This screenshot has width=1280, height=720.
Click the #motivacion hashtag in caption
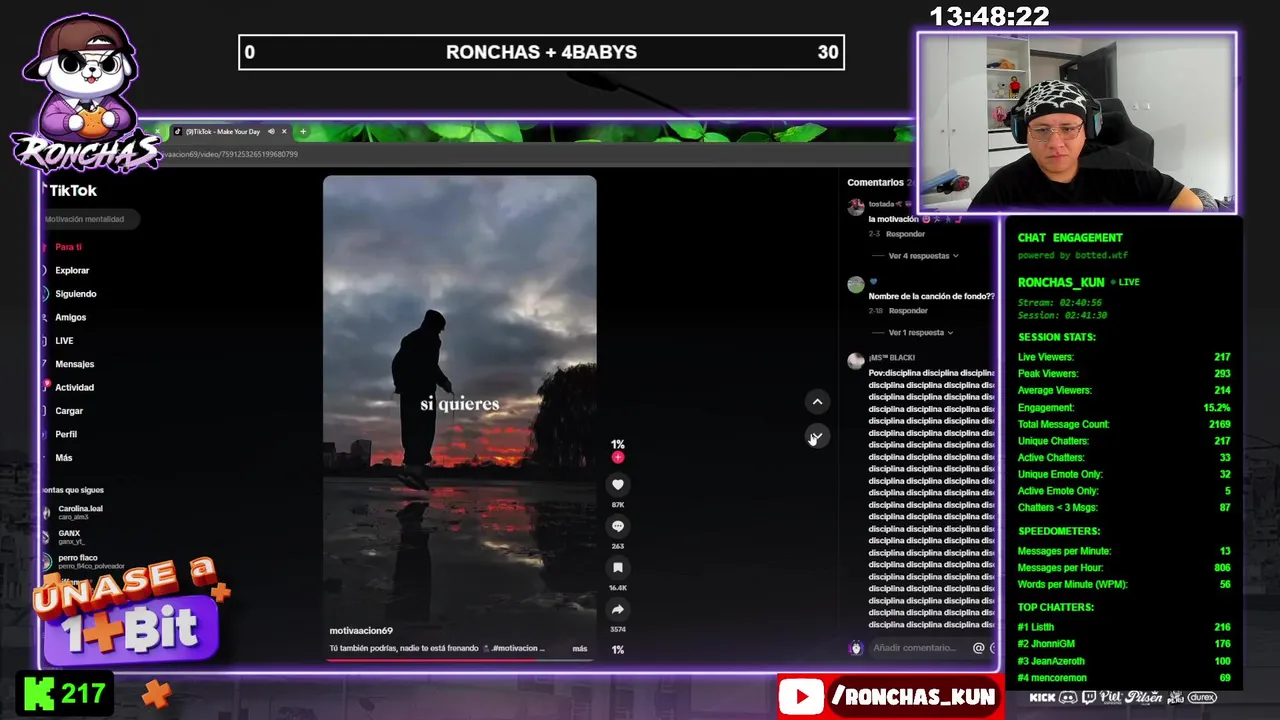(518, 649)
